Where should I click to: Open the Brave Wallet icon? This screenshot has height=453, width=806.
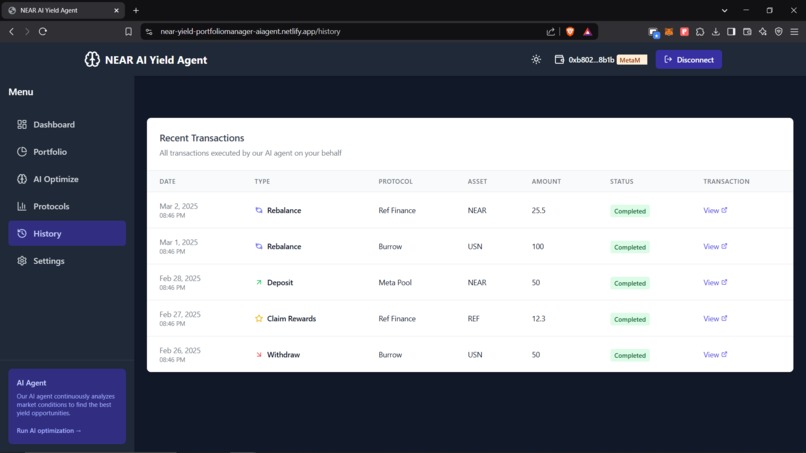coord(747,31)
